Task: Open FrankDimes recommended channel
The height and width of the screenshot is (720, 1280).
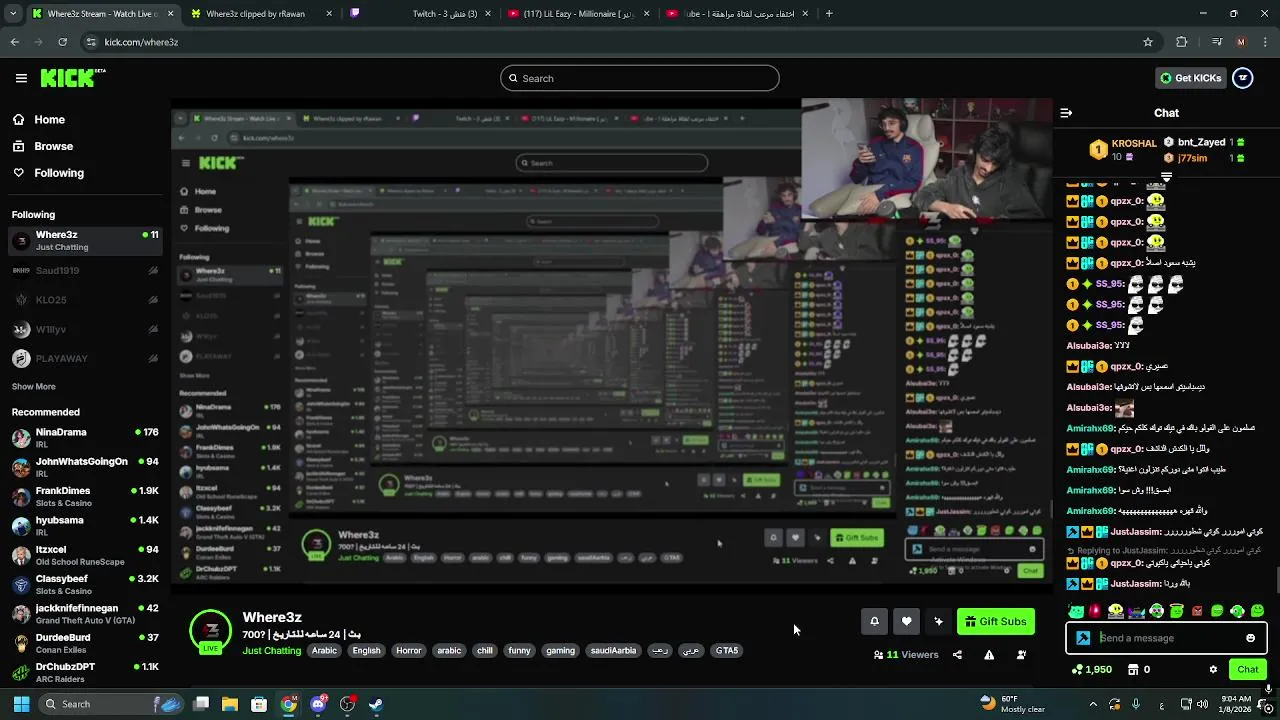Action: (x=83, y=497)
